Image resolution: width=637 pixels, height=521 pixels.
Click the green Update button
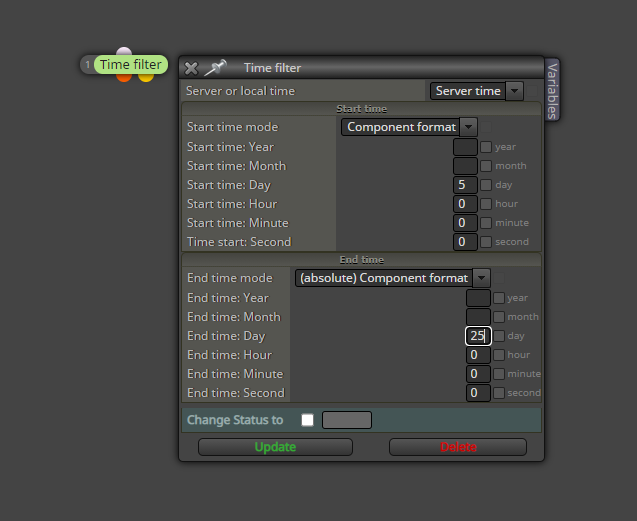click(275, 447)
